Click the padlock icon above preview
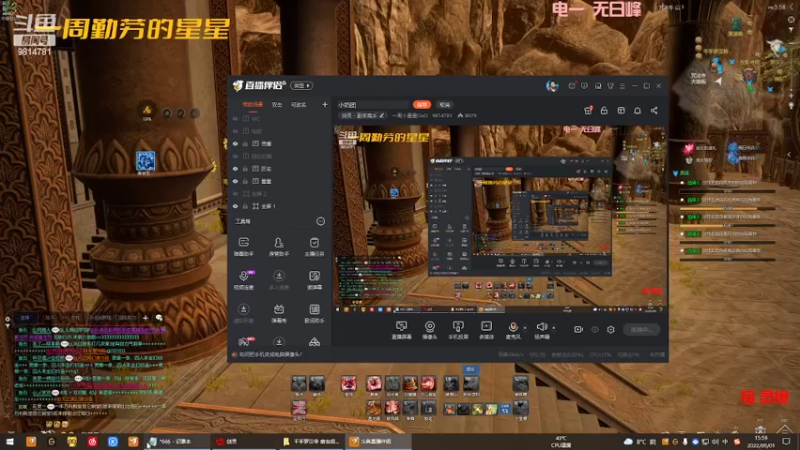This screenshot has width=800, height=450. pyautogui.click(x=604, y=110)
